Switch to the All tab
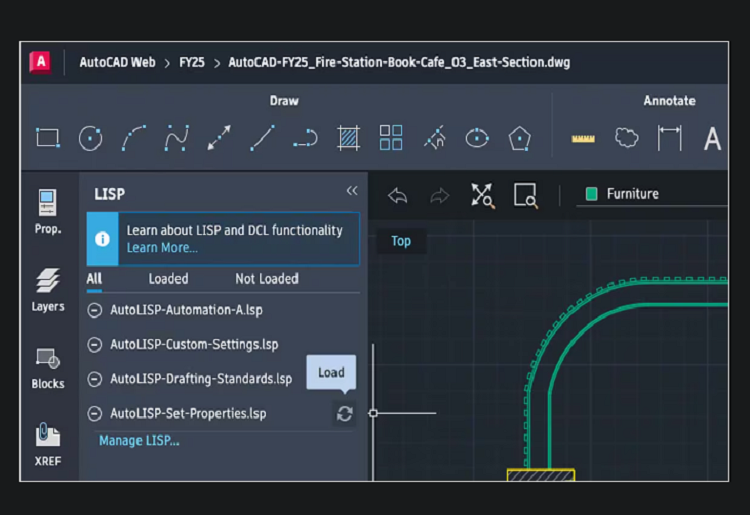Screen dimensions: 750x515 (x=94, y=279)
